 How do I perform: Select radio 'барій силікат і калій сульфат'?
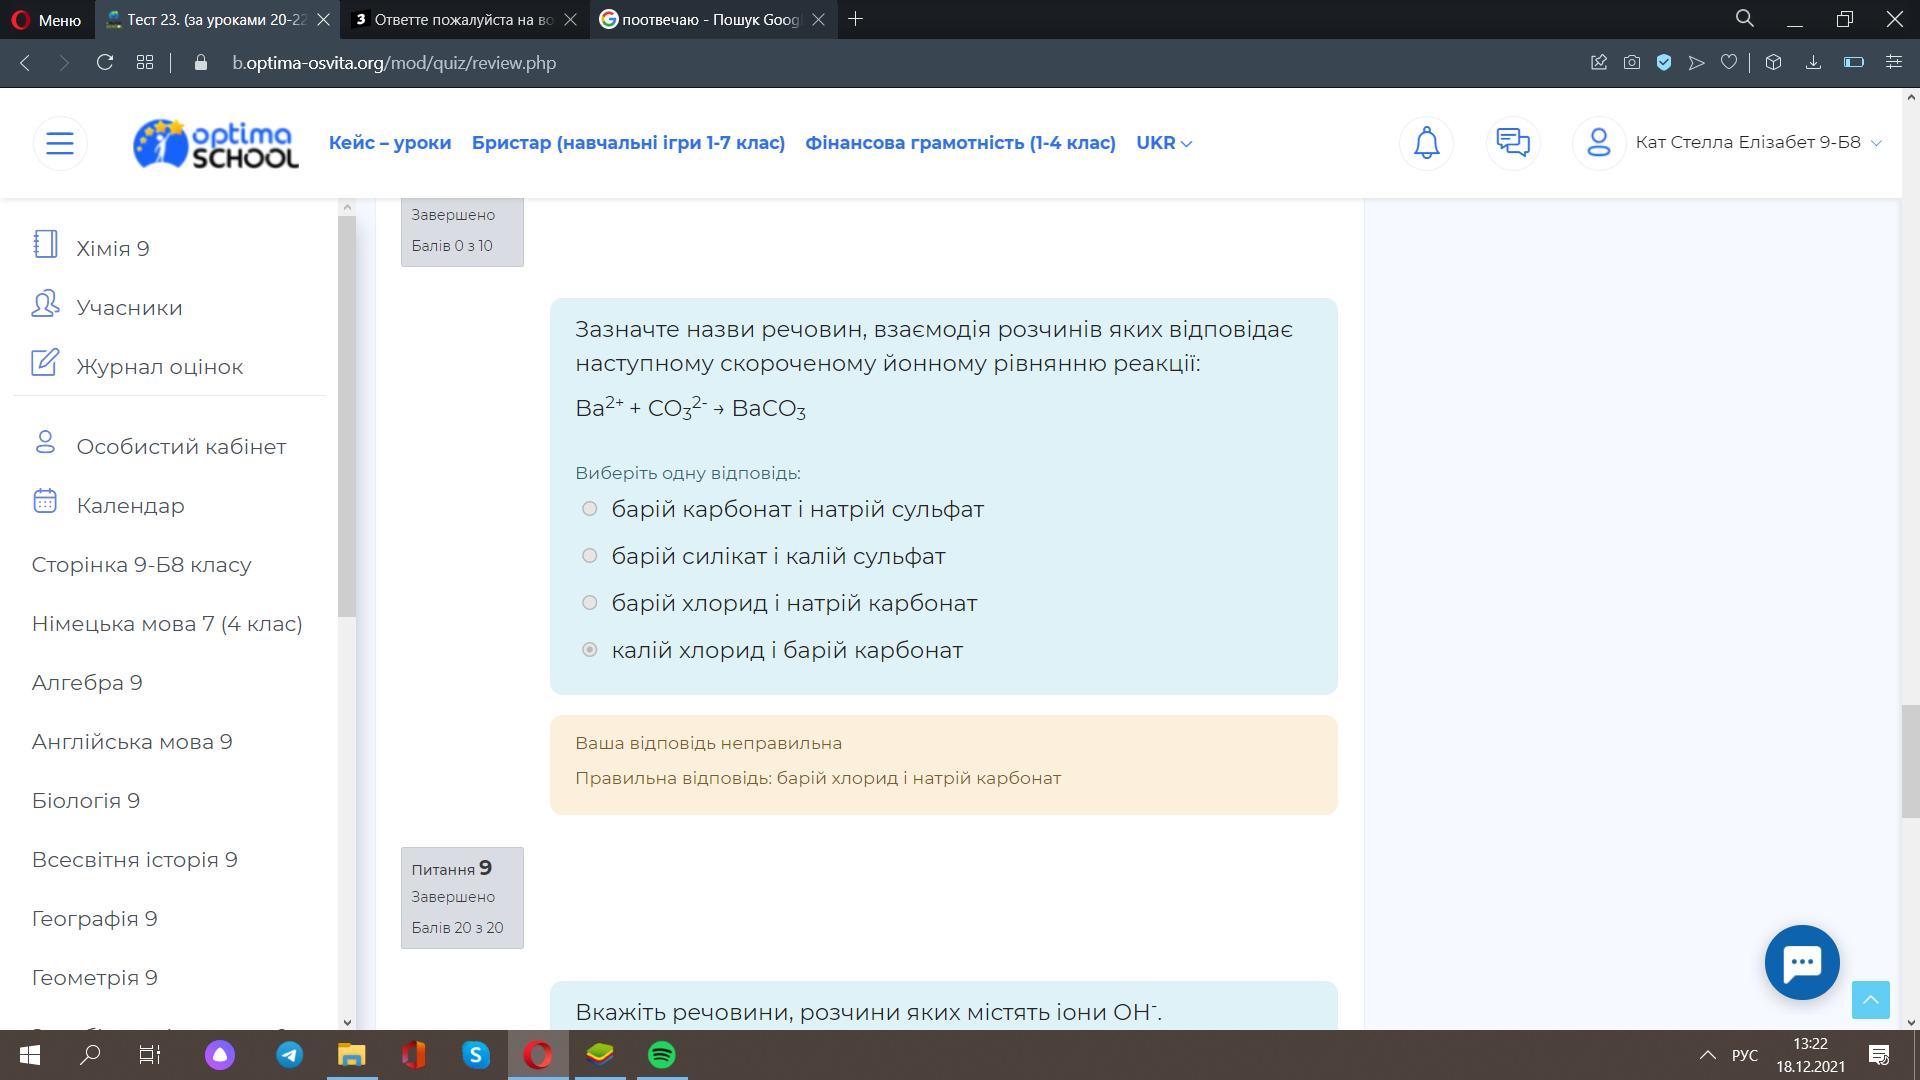point(590,556)
